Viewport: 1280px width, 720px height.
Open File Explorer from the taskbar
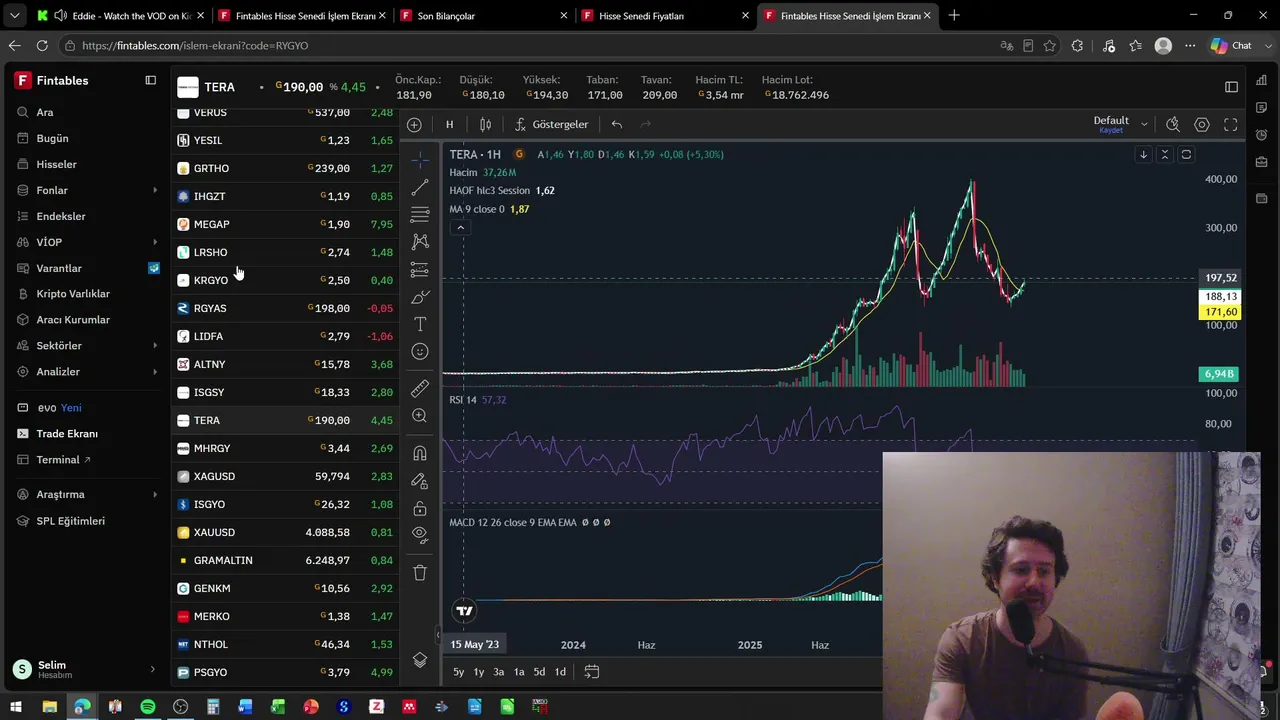coord(49,707)
